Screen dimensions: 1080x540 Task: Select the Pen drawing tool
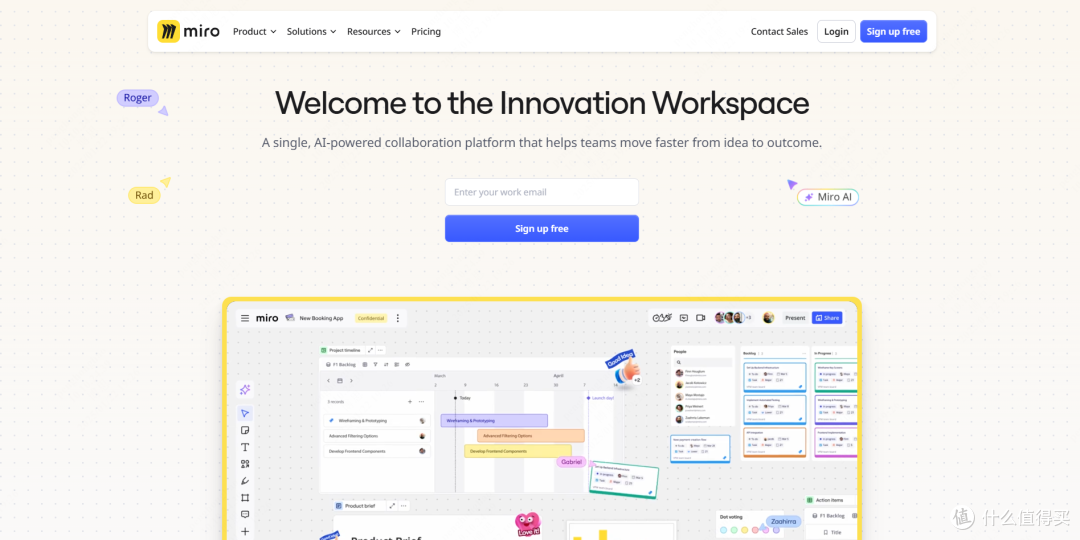tap(245, 481)
